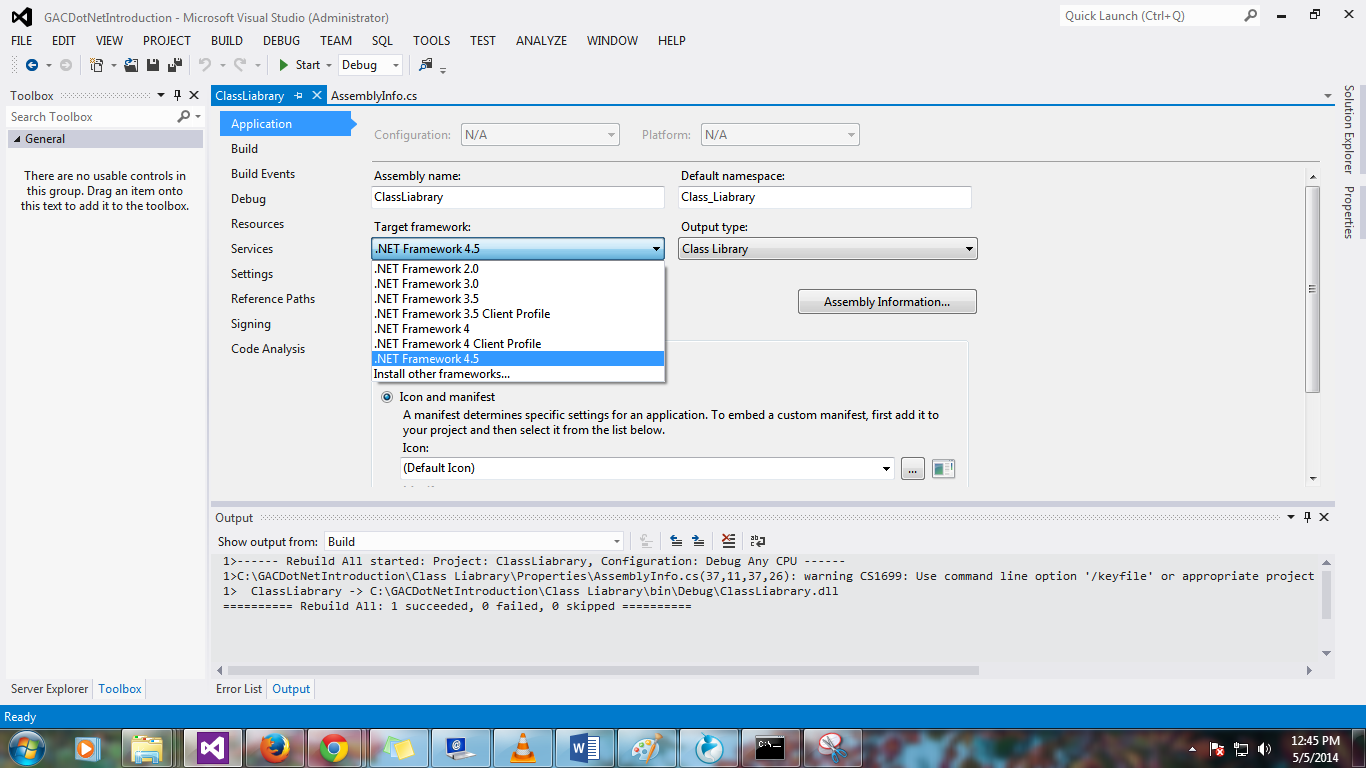The height and width of the screenshot is (768, 1366).
Task: Click the Save toolbar icon
Action: pos(152,64)
